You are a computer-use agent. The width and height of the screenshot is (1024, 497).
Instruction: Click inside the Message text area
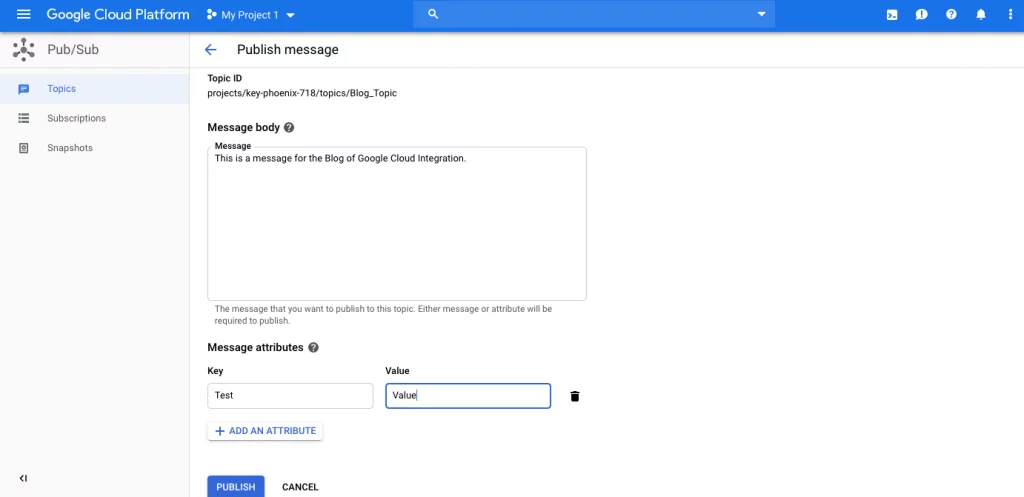pyautogui.click(x=396, y=223)
